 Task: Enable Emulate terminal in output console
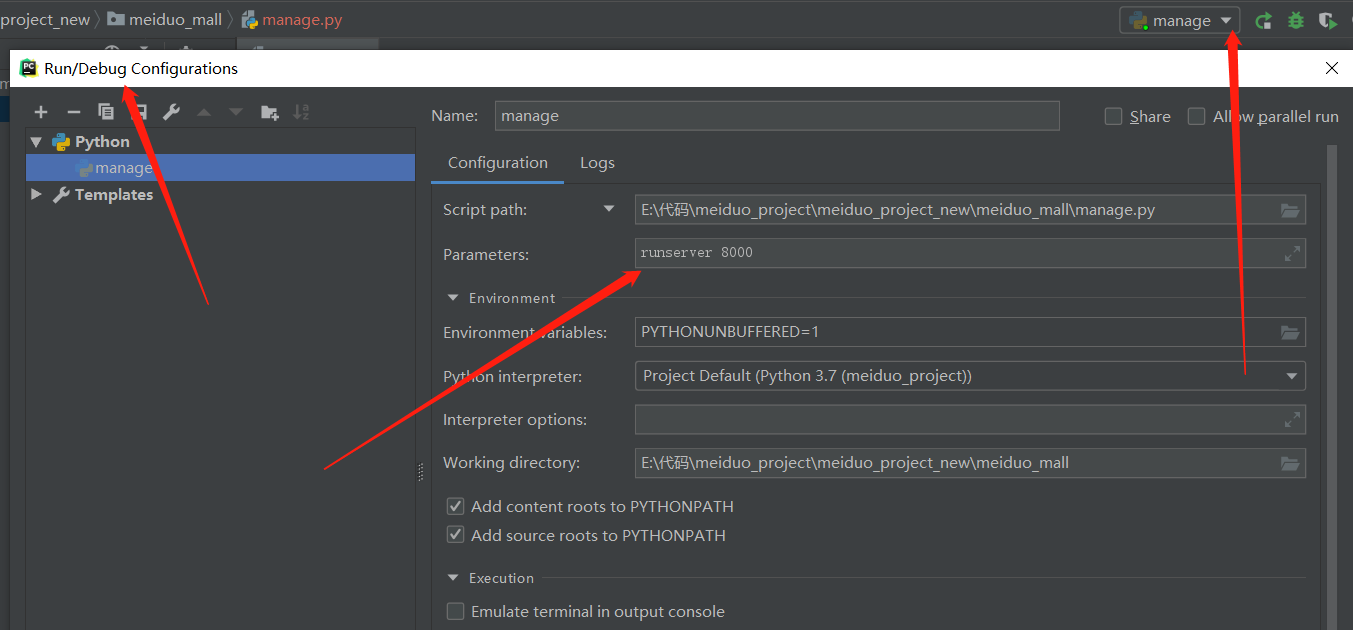(455, 611)
